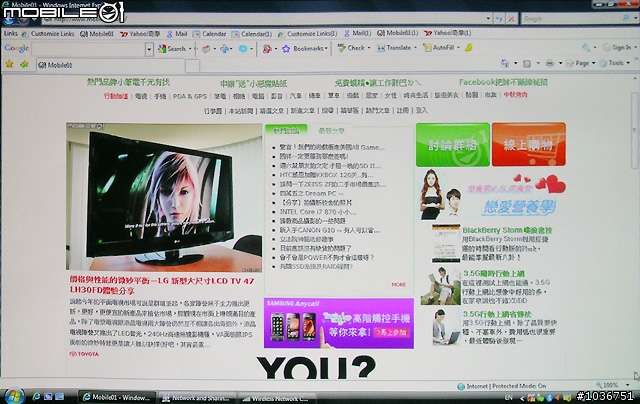The image size is (640, 404).
Task: Click the spell Check button
Action: point(351,48)
